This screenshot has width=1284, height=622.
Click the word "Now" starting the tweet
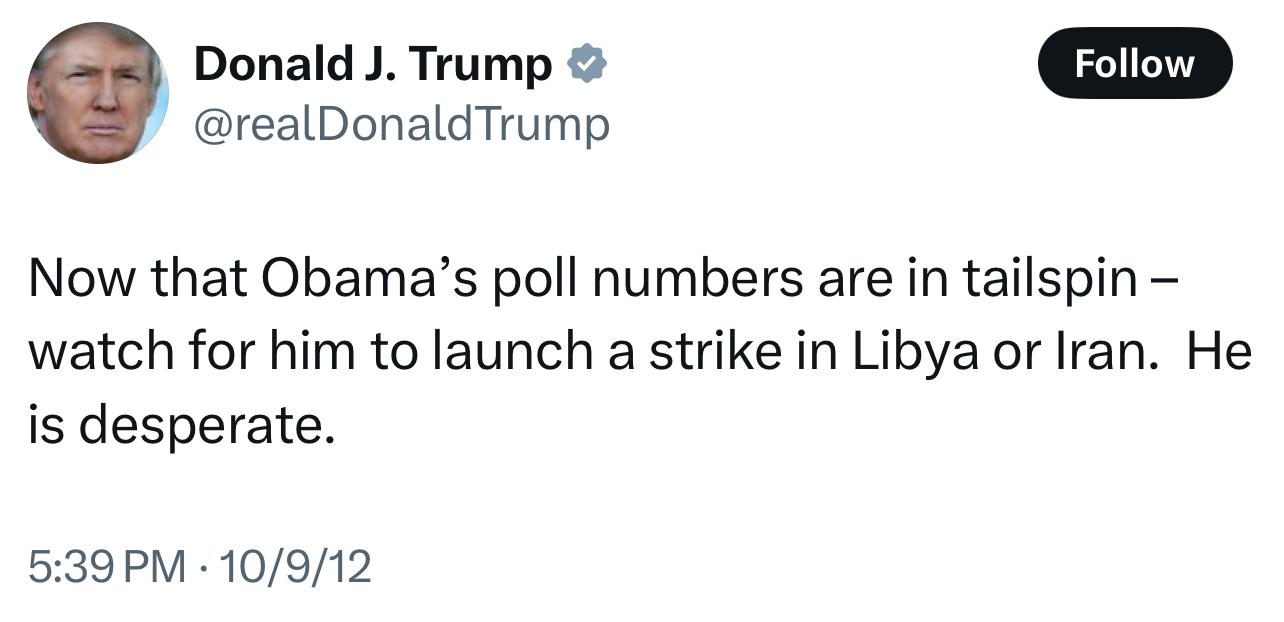pos(84,280)
